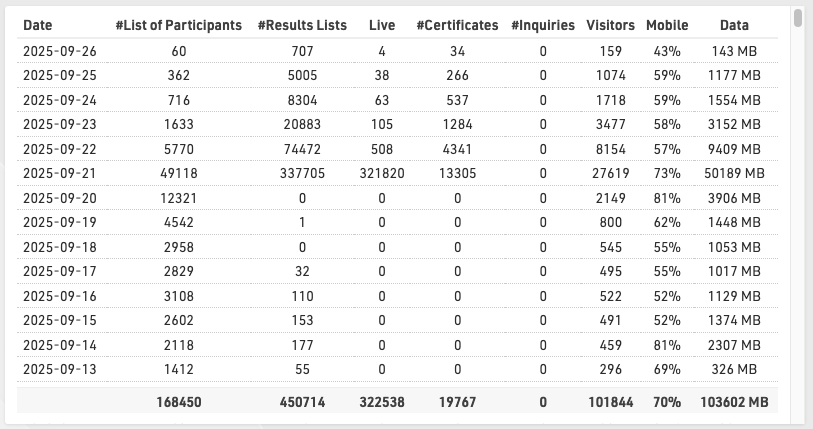813x429 pixels.
Task: Click the #Results Lists column header
Action: click(301, 25)
